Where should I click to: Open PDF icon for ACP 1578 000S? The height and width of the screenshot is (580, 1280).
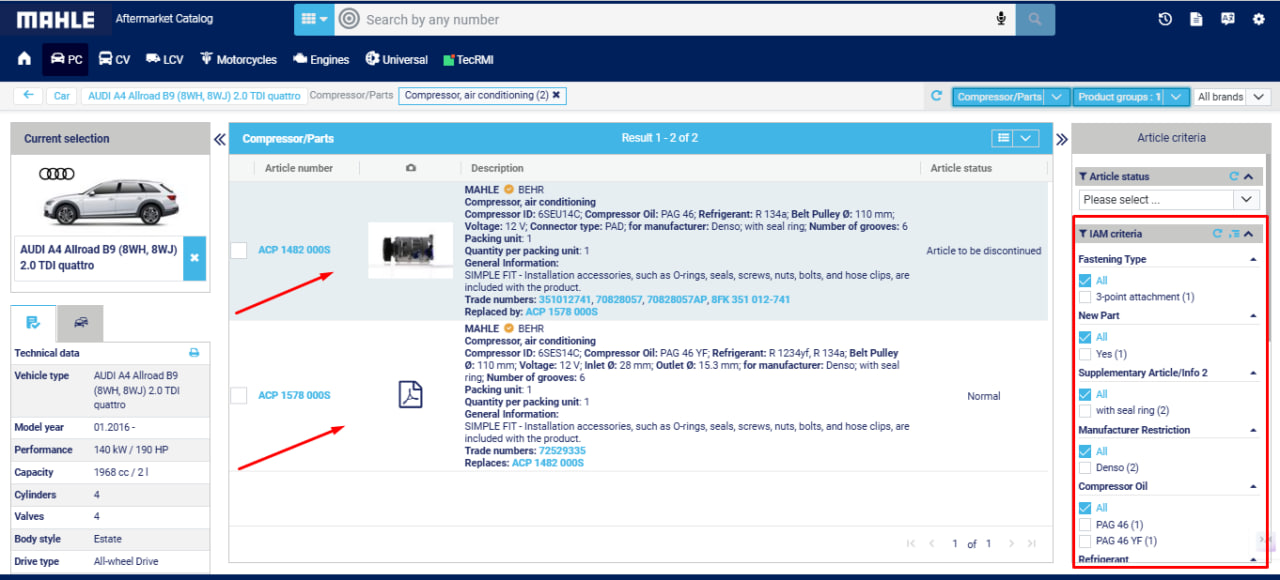coord(411,395)
